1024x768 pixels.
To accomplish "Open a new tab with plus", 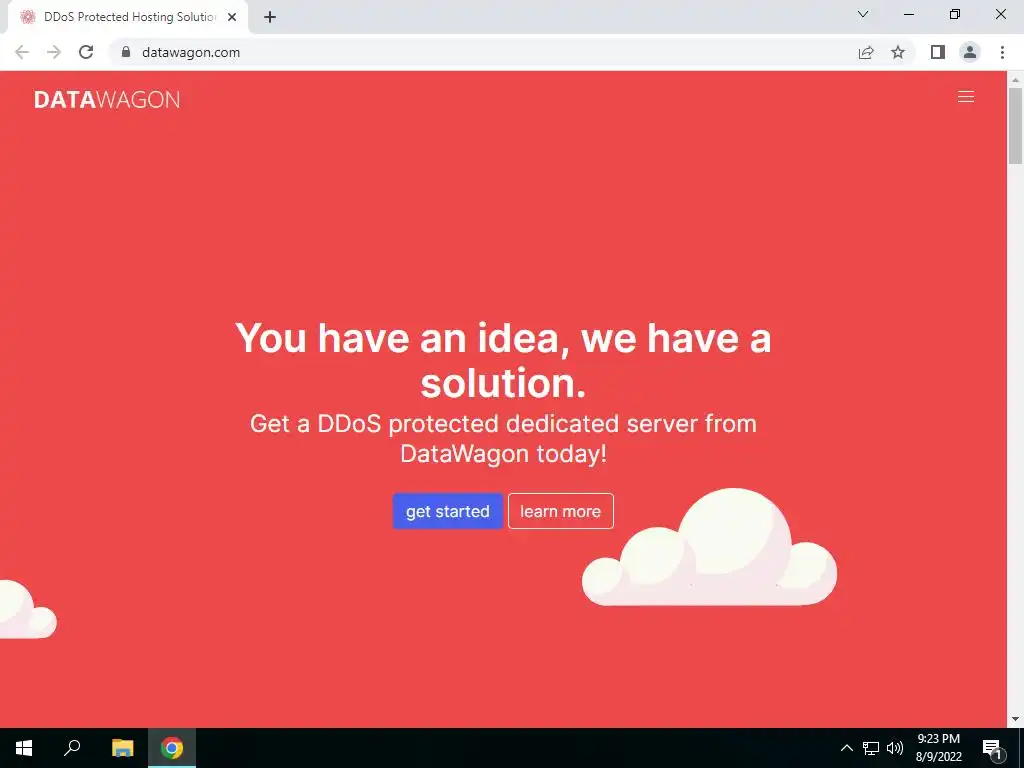I will point(270,17).
